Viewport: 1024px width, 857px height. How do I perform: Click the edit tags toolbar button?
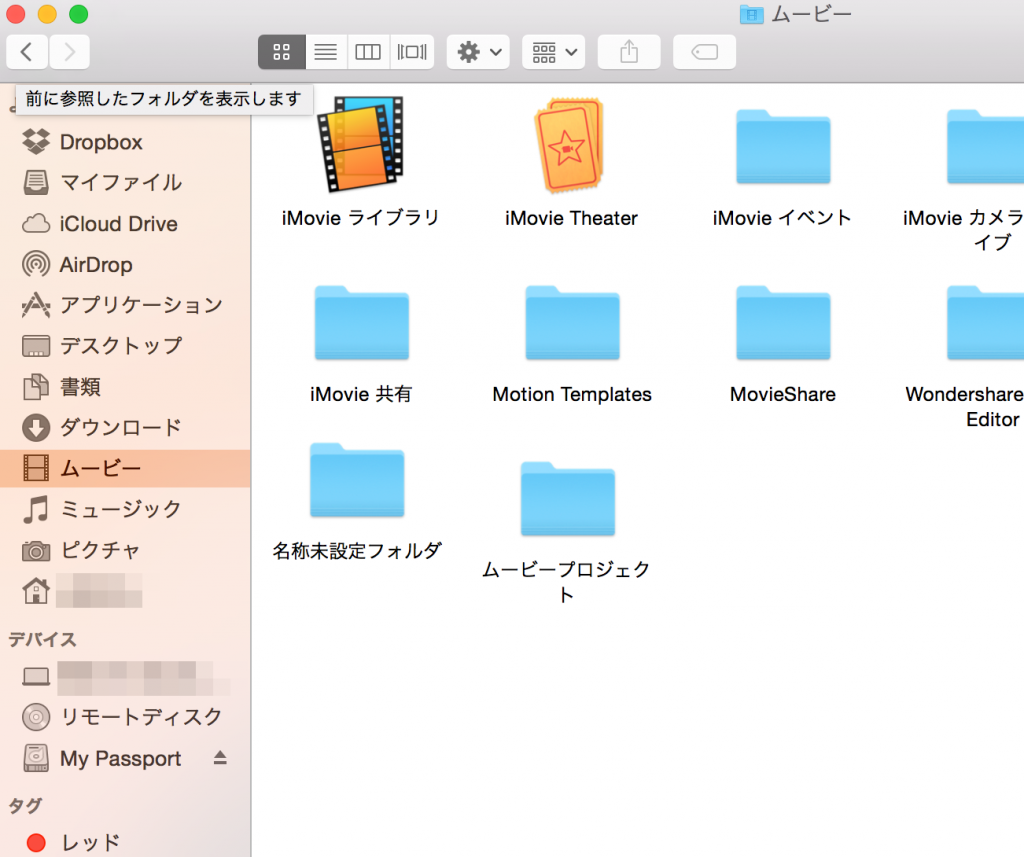point(705,52)
